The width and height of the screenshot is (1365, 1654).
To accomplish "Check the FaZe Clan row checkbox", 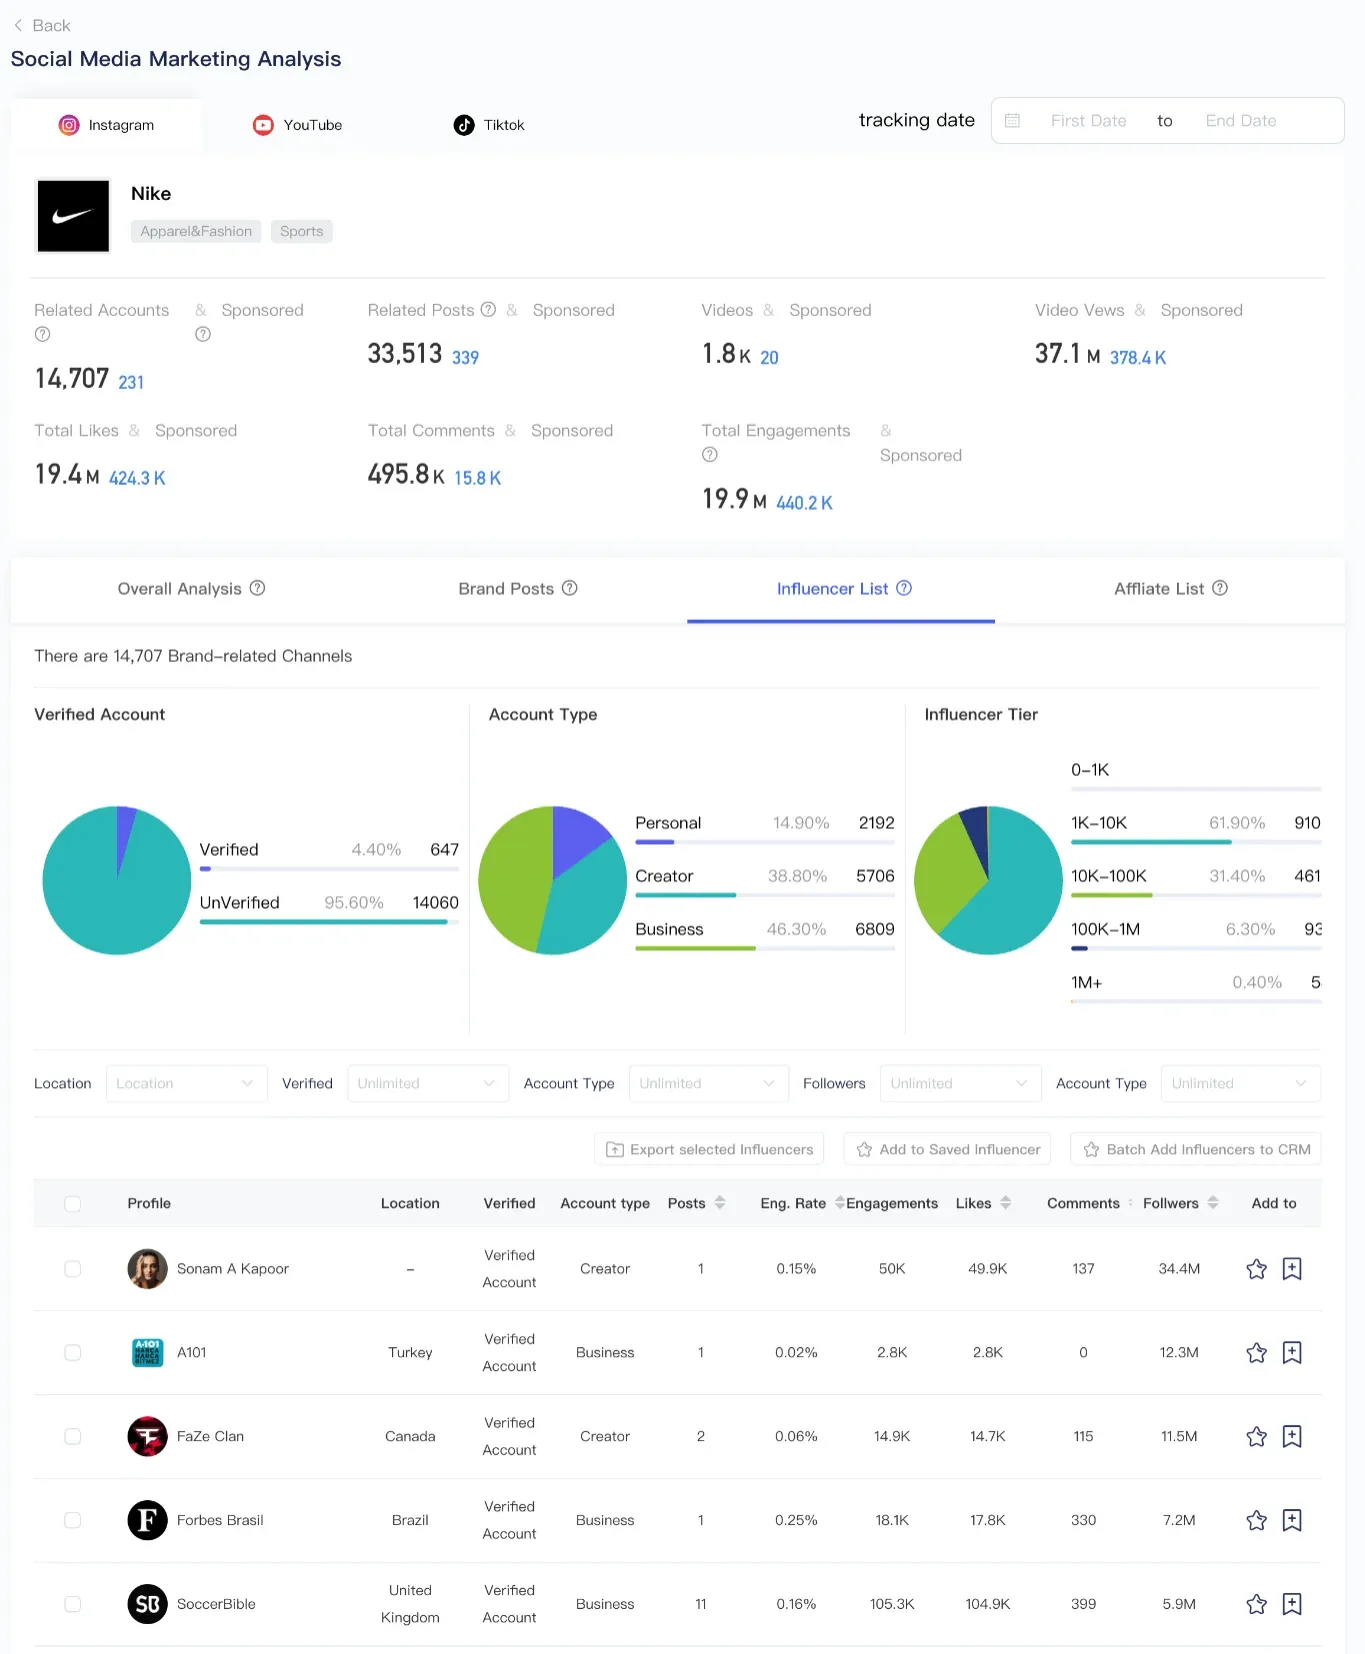I will point(73,1437).
